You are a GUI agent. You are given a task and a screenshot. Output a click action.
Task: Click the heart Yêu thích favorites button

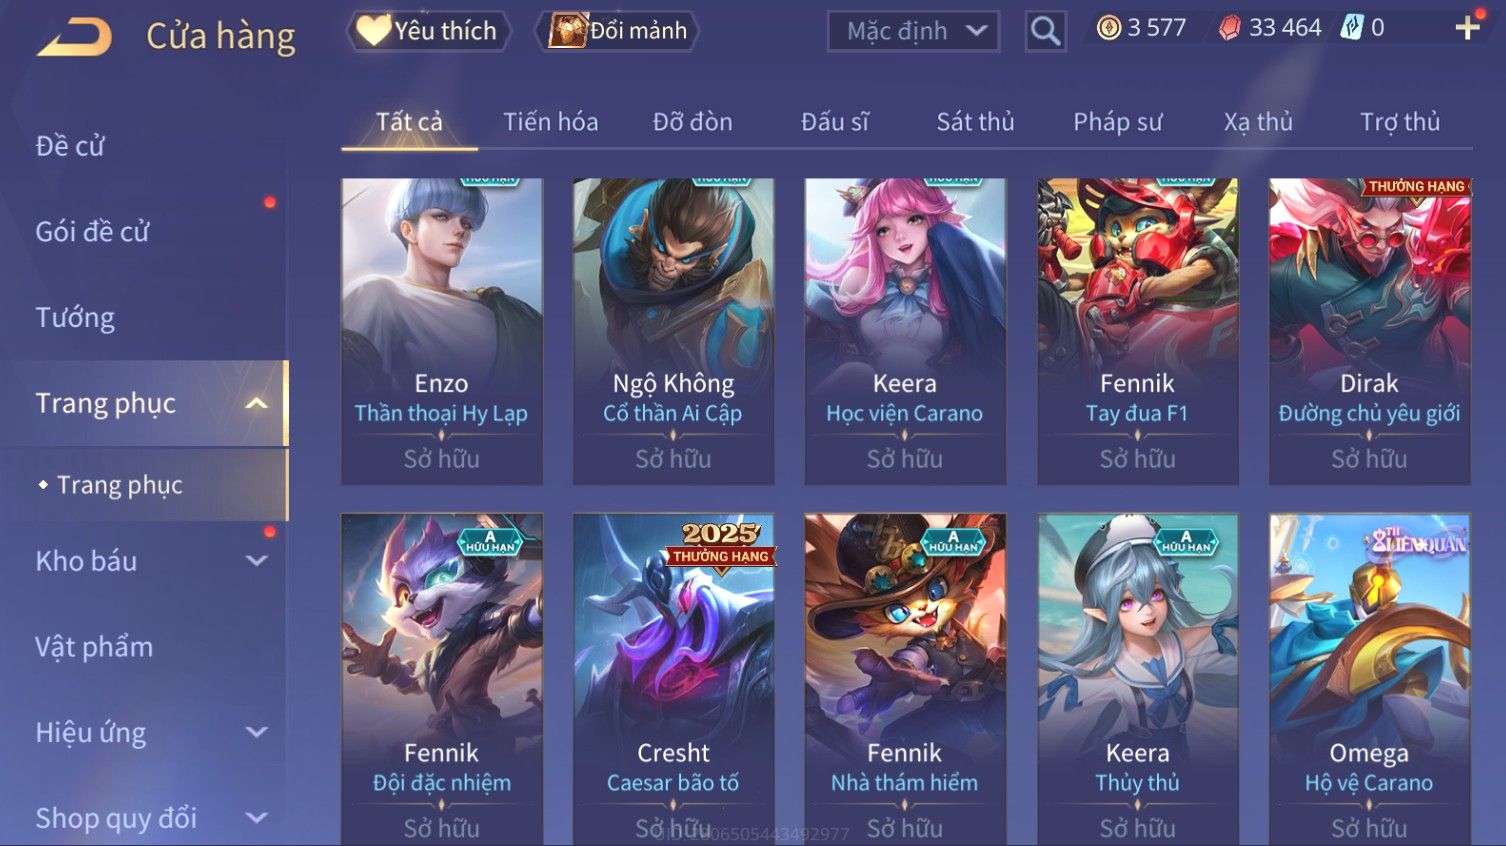point(428,31)
